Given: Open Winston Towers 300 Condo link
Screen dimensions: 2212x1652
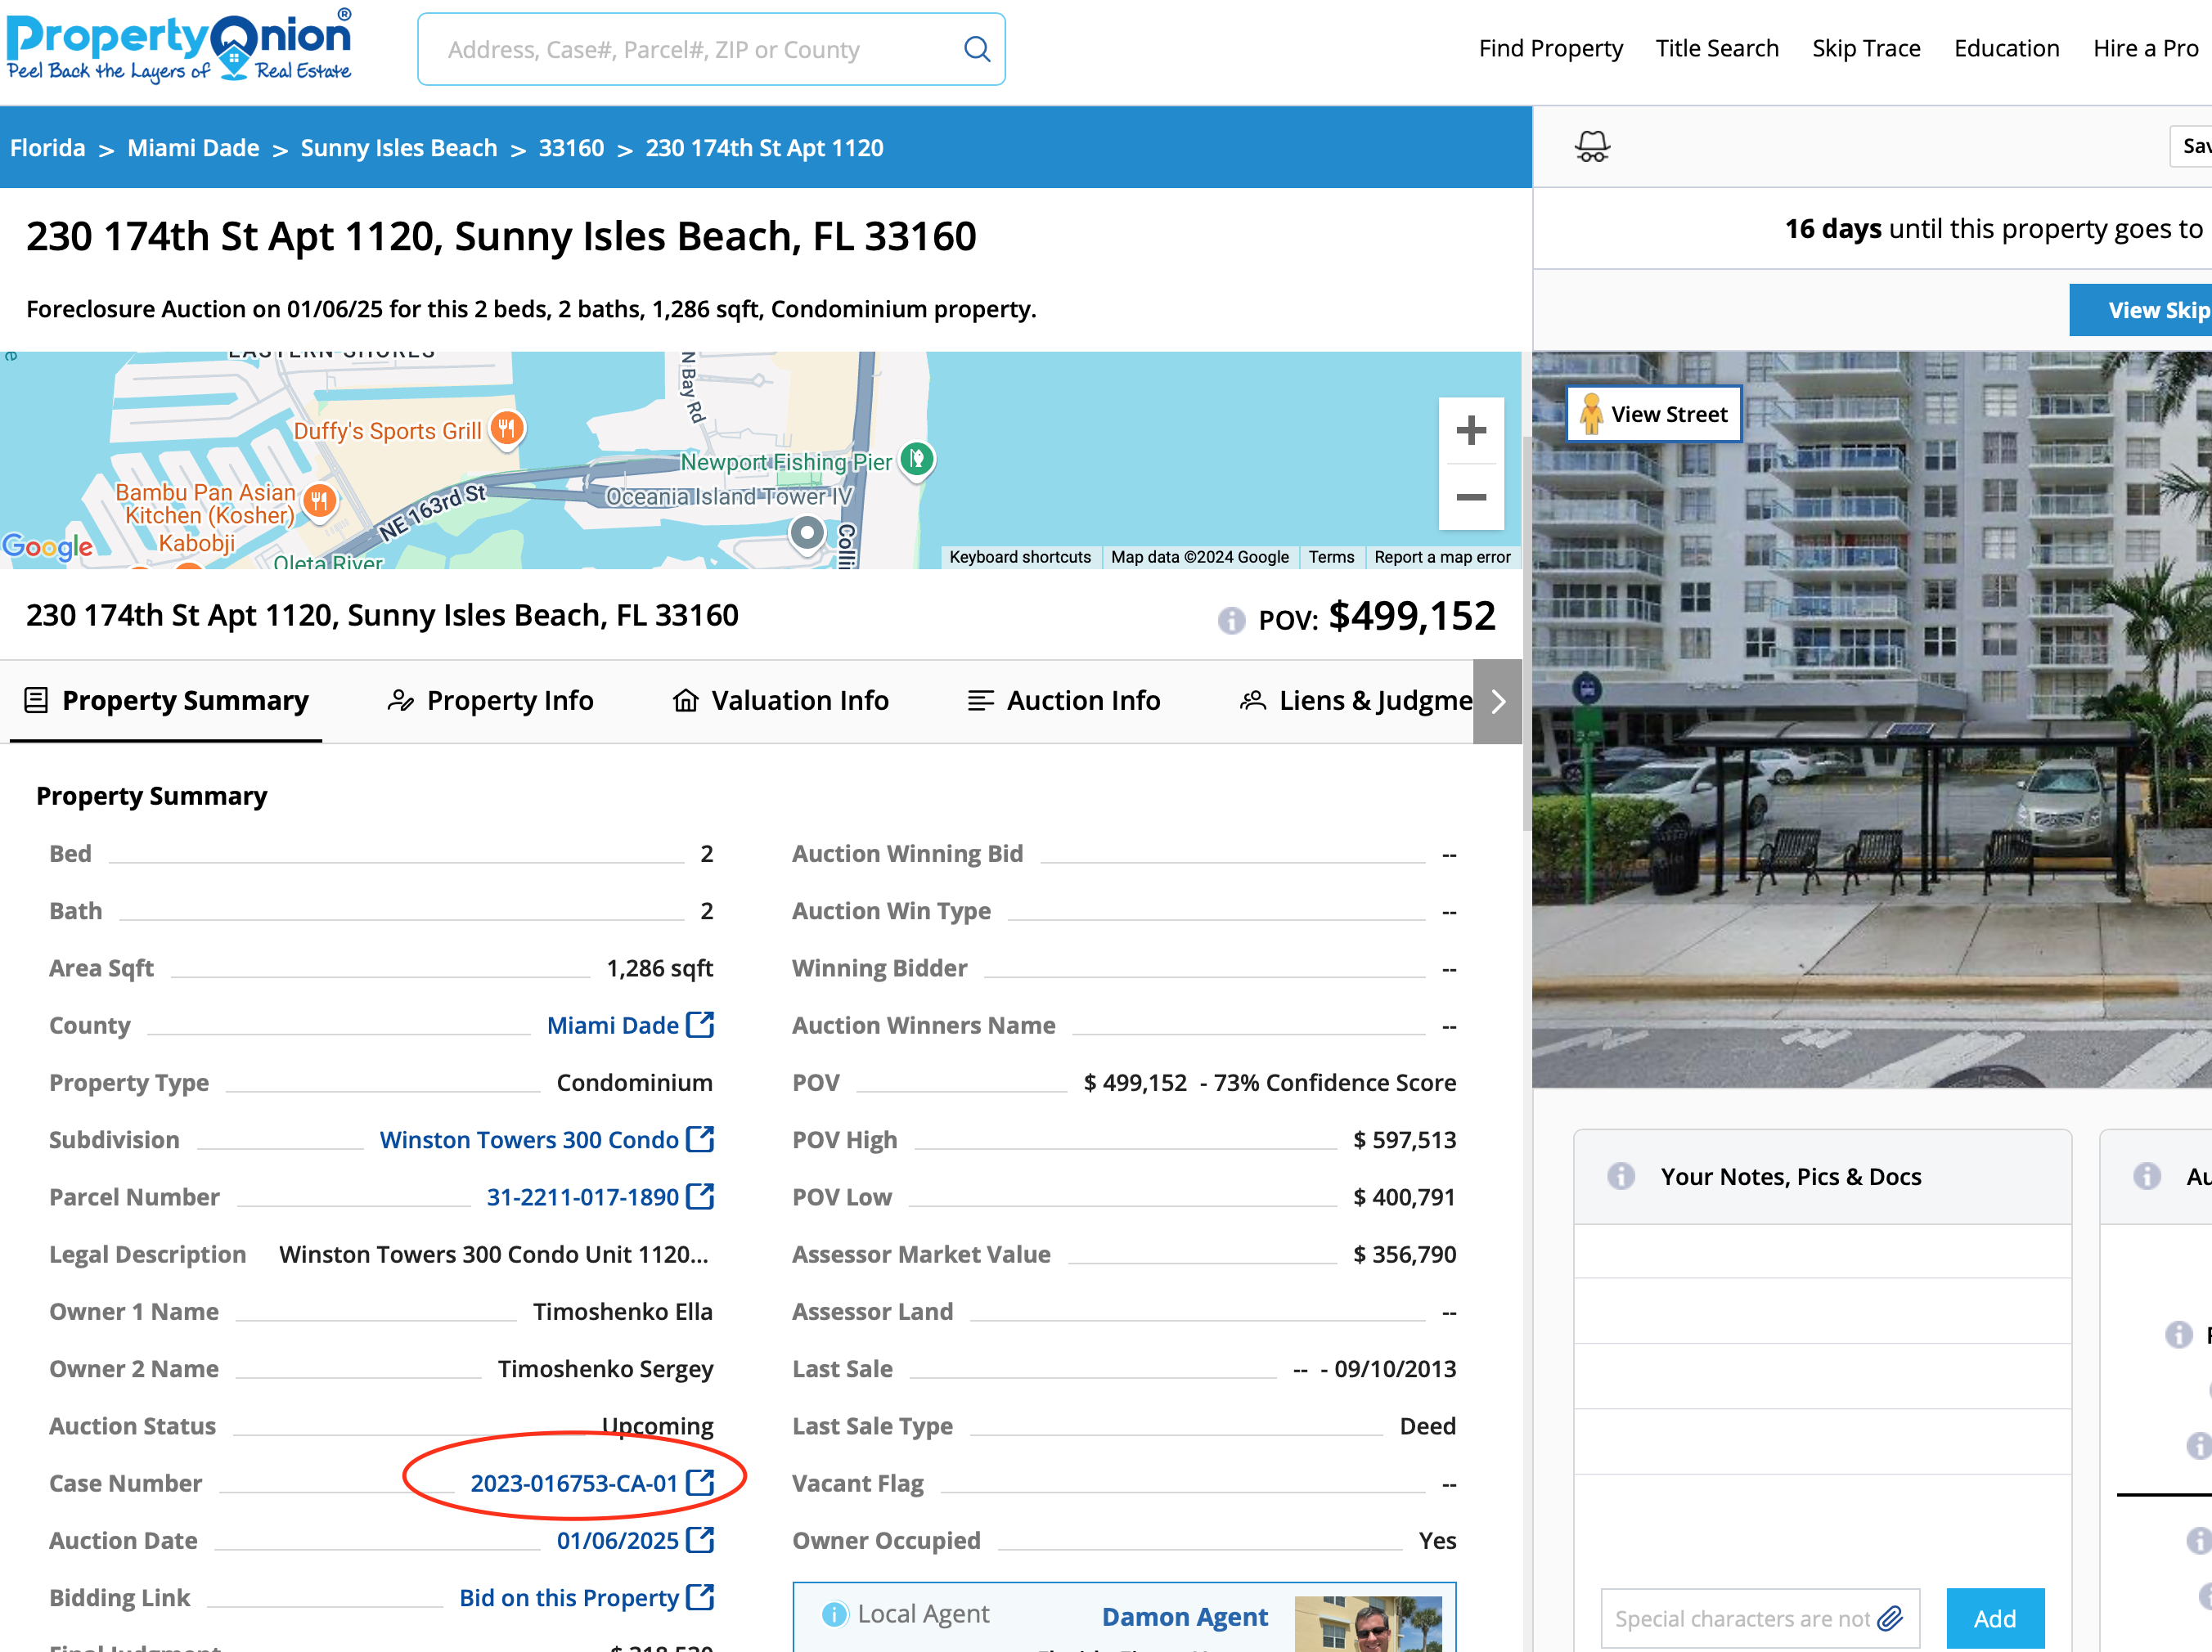Looking at the screenshot, I should (529, 1140).
